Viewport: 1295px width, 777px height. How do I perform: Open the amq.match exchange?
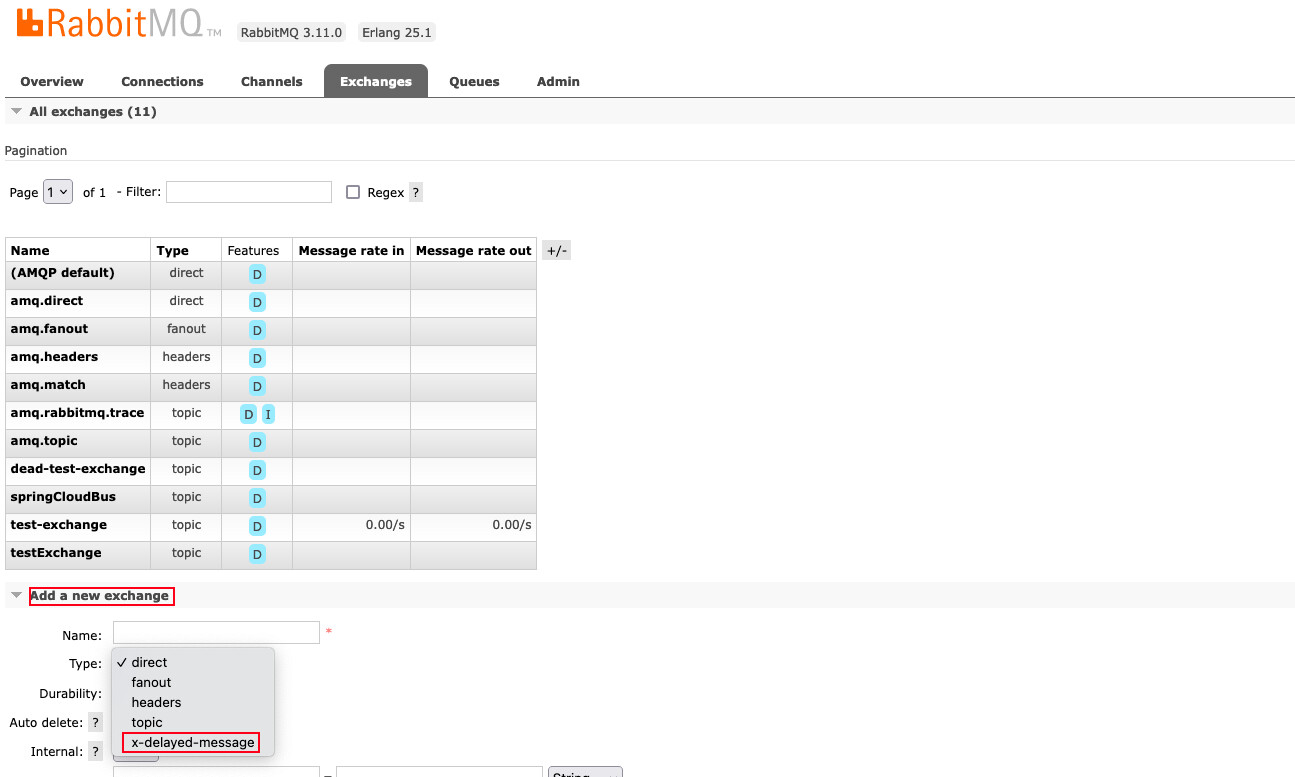[x=48, y=385]
